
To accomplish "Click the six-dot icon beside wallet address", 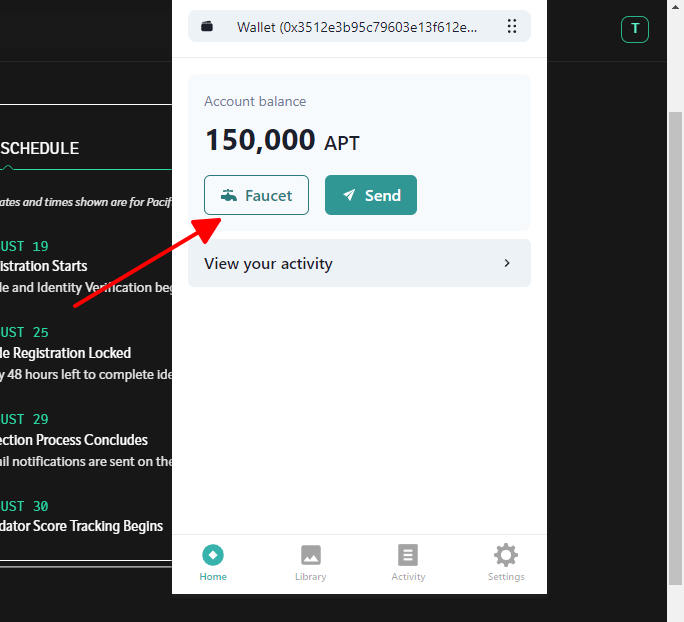I will pos(512,27).
